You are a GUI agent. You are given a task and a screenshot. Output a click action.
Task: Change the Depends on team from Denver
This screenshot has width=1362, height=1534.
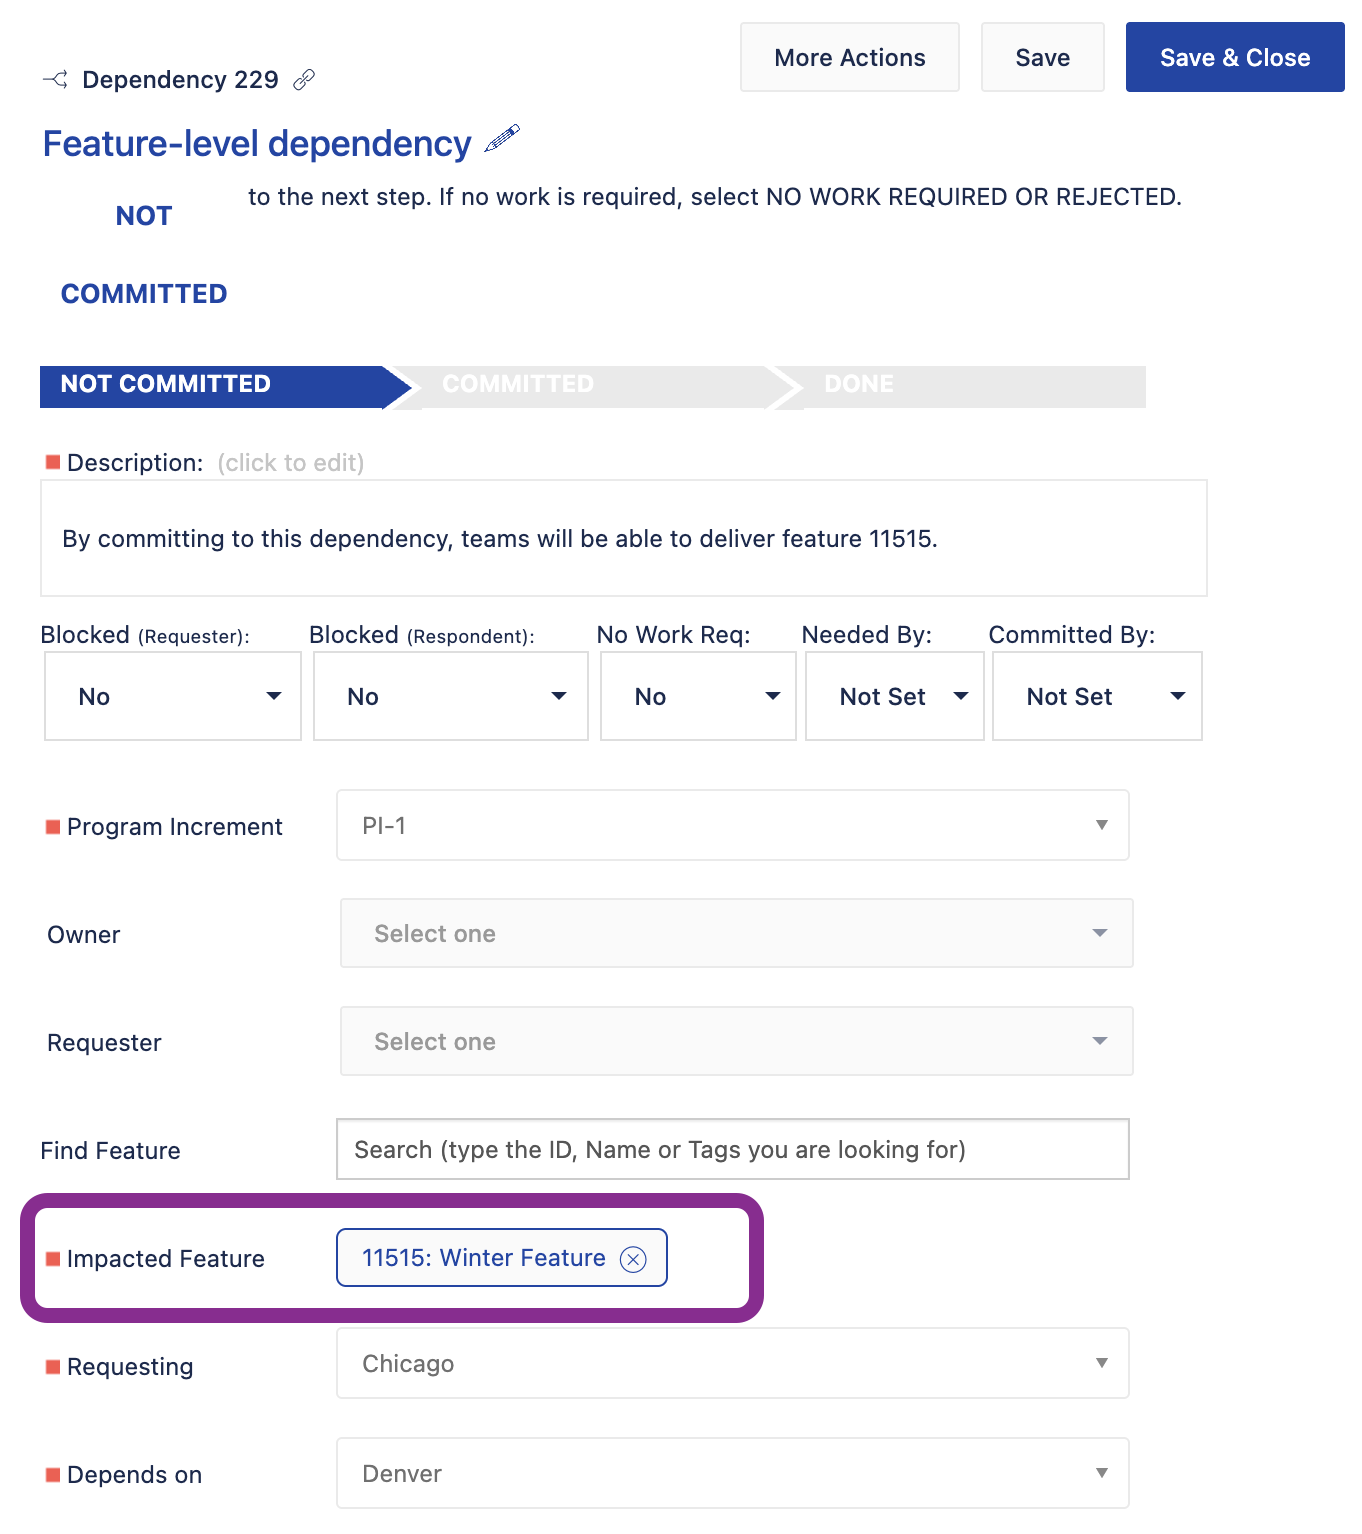coord(733,1474)
